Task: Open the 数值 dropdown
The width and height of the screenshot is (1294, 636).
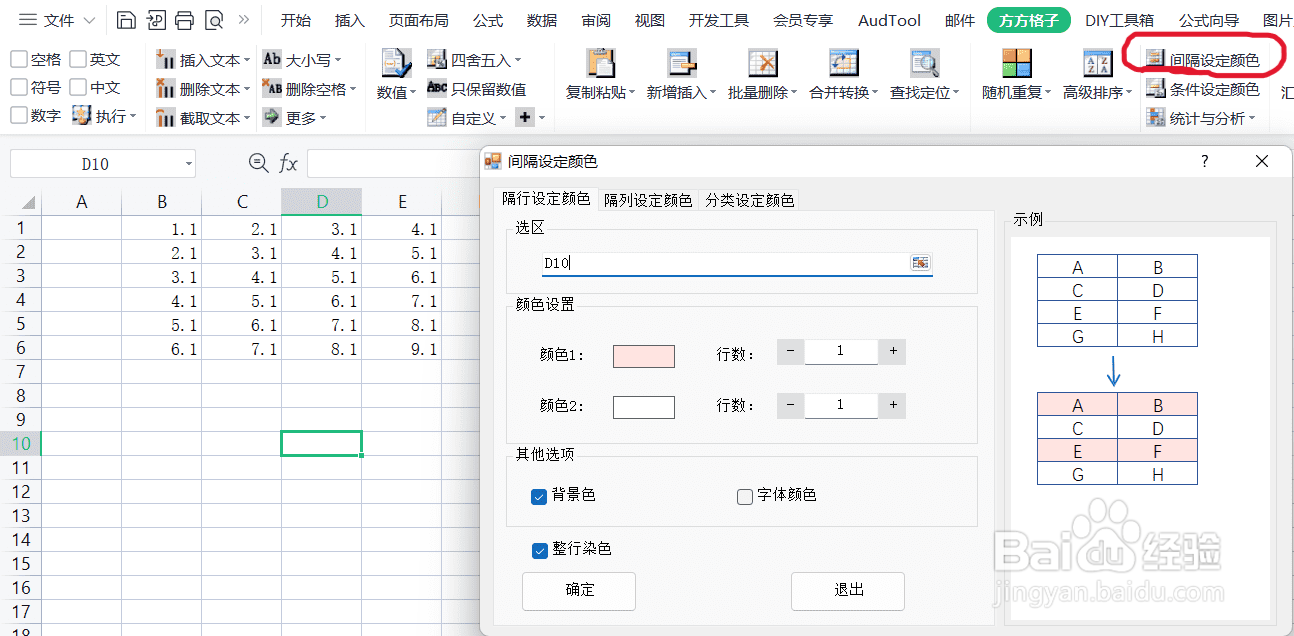Action: [395, 94]
